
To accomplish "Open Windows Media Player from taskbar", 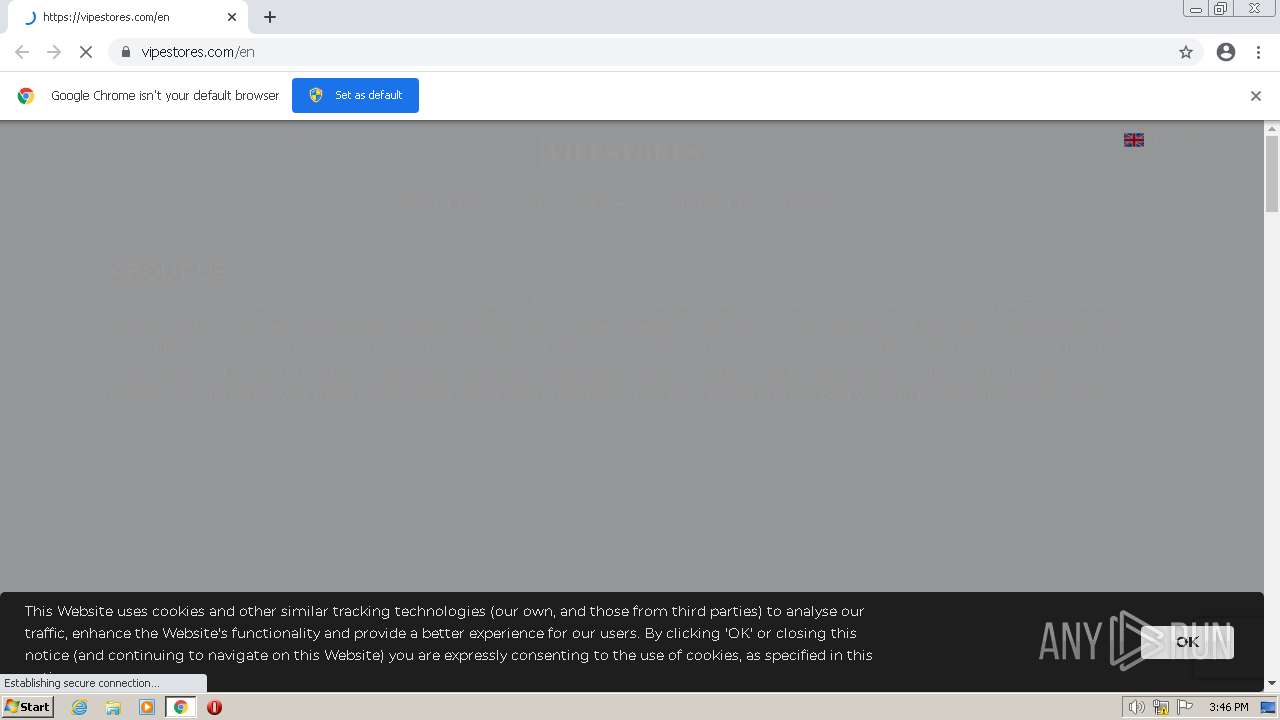I will click(147, 707).
